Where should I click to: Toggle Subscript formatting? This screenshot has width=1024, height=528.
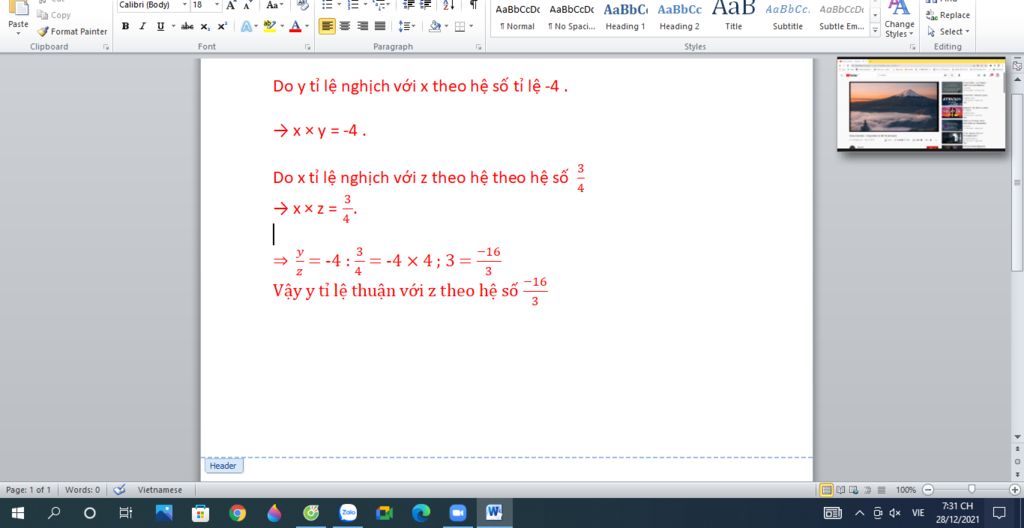click(205, 27)
